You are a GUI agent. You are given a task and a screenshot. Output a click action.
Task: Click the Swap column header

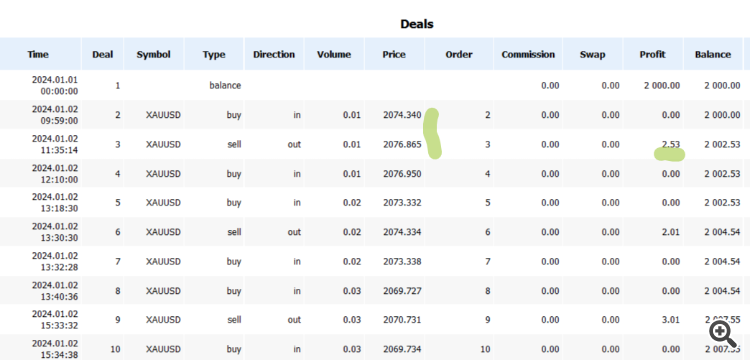coord(593,55)
